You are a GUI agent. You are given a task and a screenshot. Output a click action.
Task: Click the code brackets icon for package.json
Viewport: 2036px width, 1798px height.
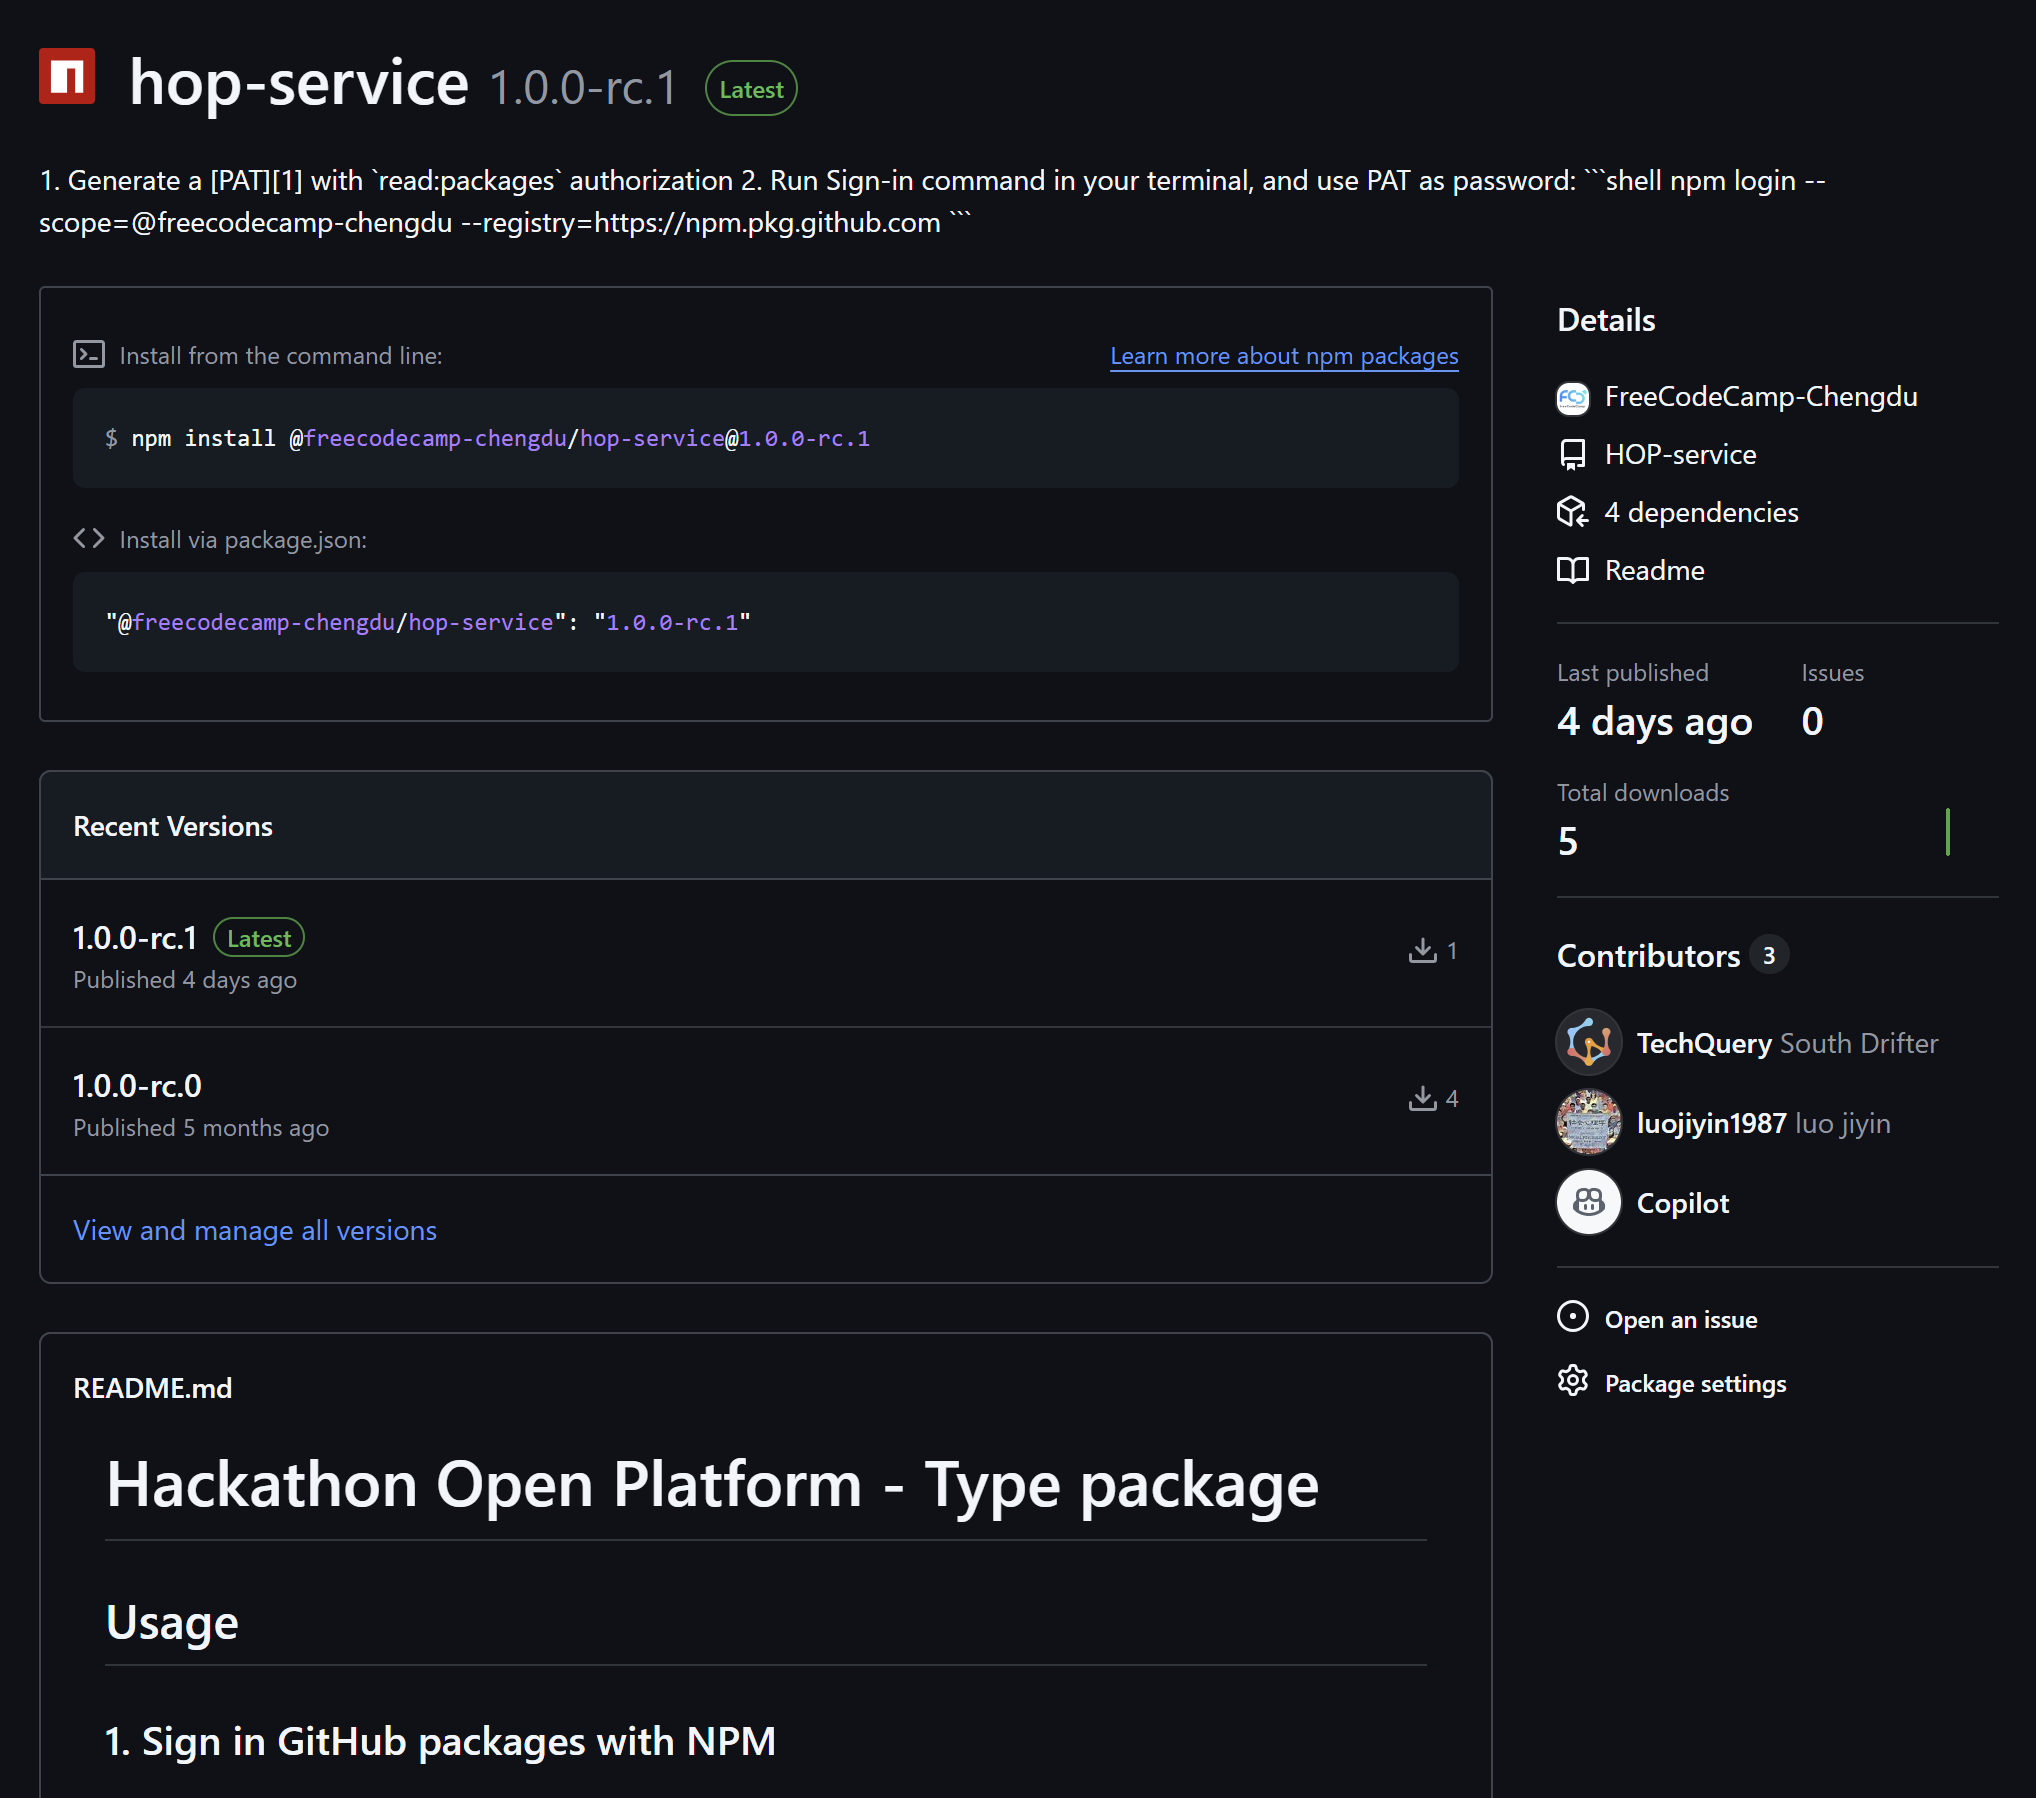89,539
